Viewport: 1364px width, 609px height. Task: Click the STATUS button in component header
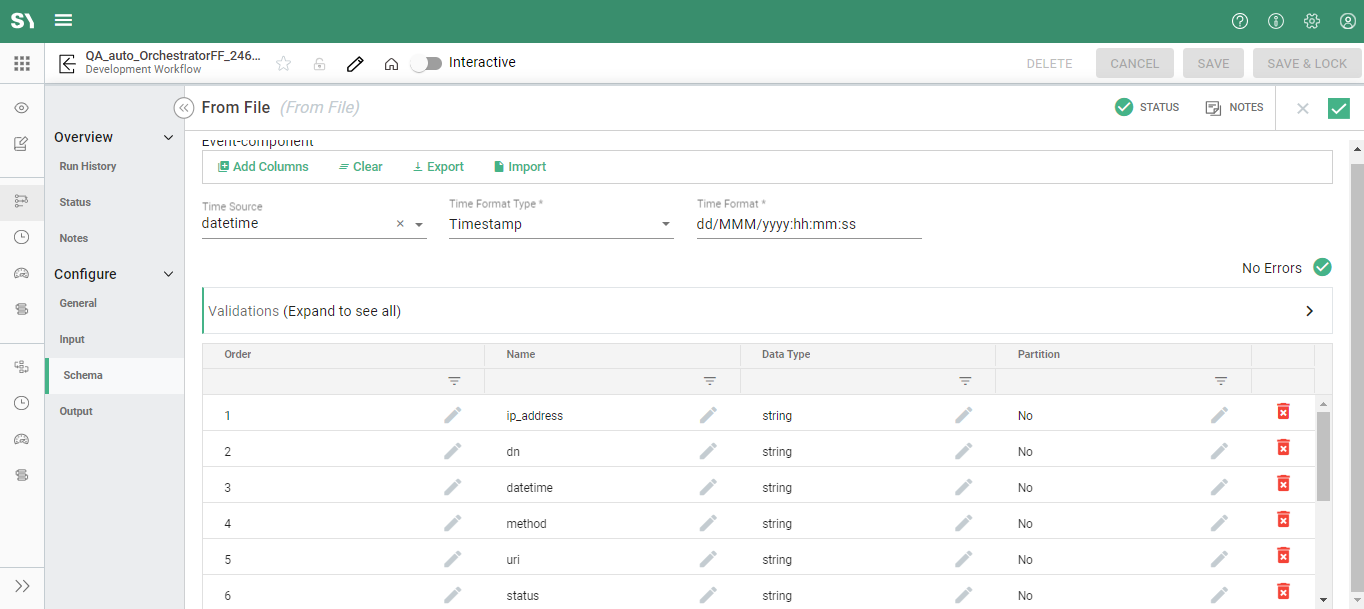coord(1147,107)
